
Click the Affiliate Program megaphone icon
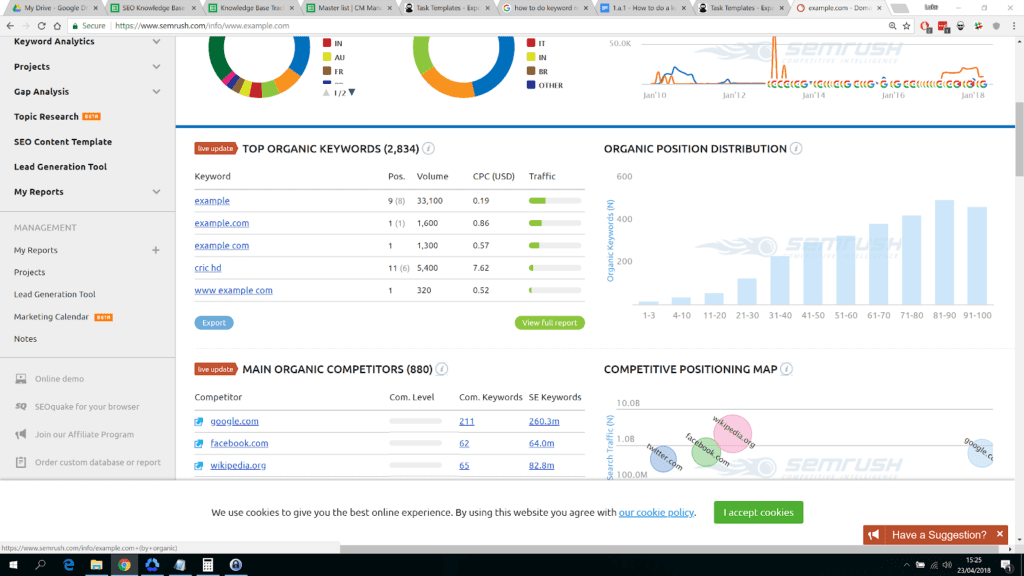coord(21,434)
